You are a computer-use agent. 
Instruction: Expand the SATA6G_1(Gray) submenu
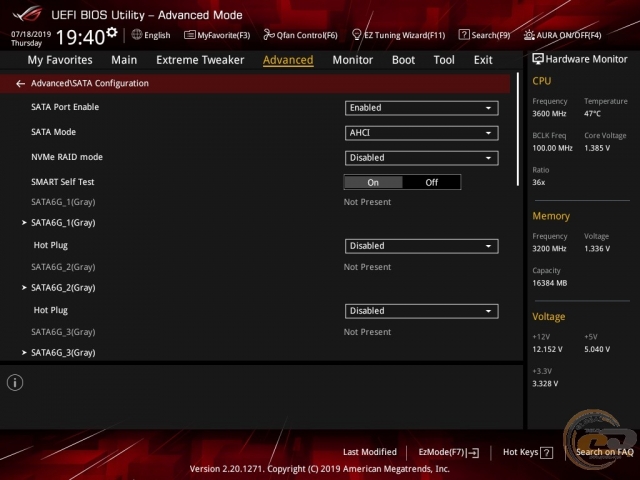[x=63, y=223]
